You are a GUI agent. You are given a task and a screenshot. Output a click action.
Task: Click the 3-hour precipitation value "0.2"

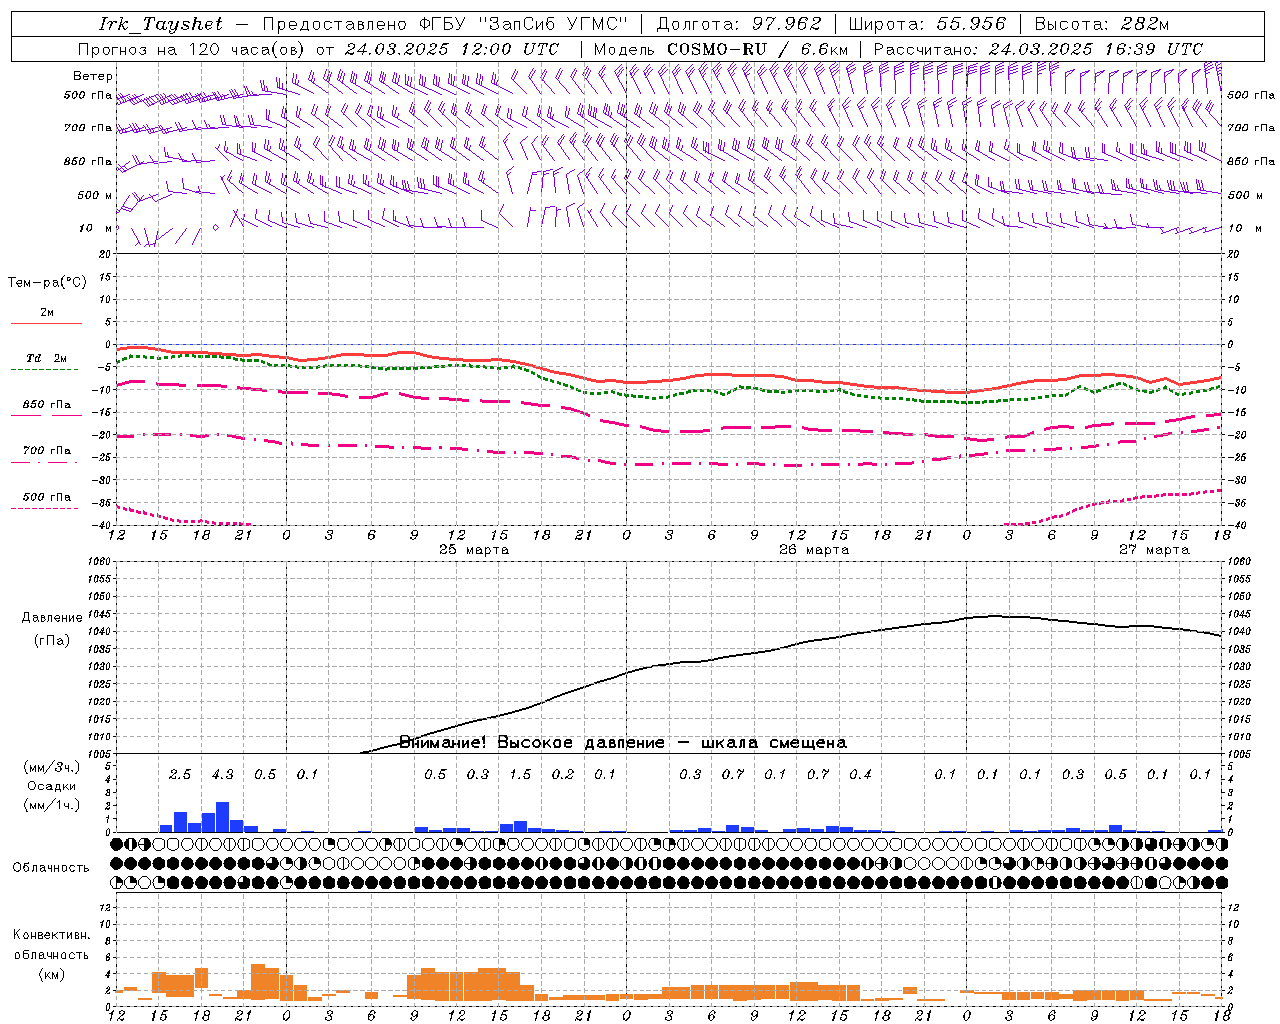click(x=563, y=774)
